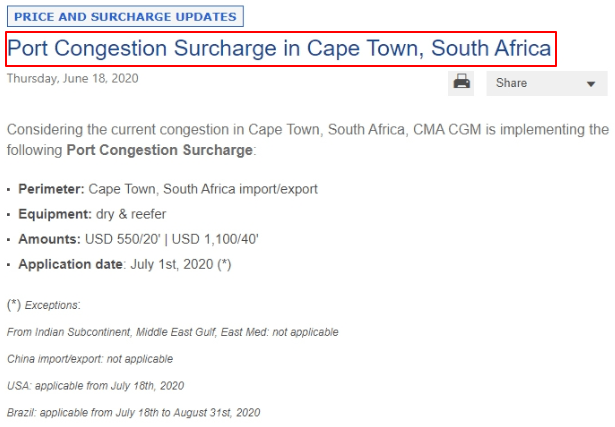
Task: Open the Share dropdown menu
Action: pyautogui.click(x=547, y=83)
